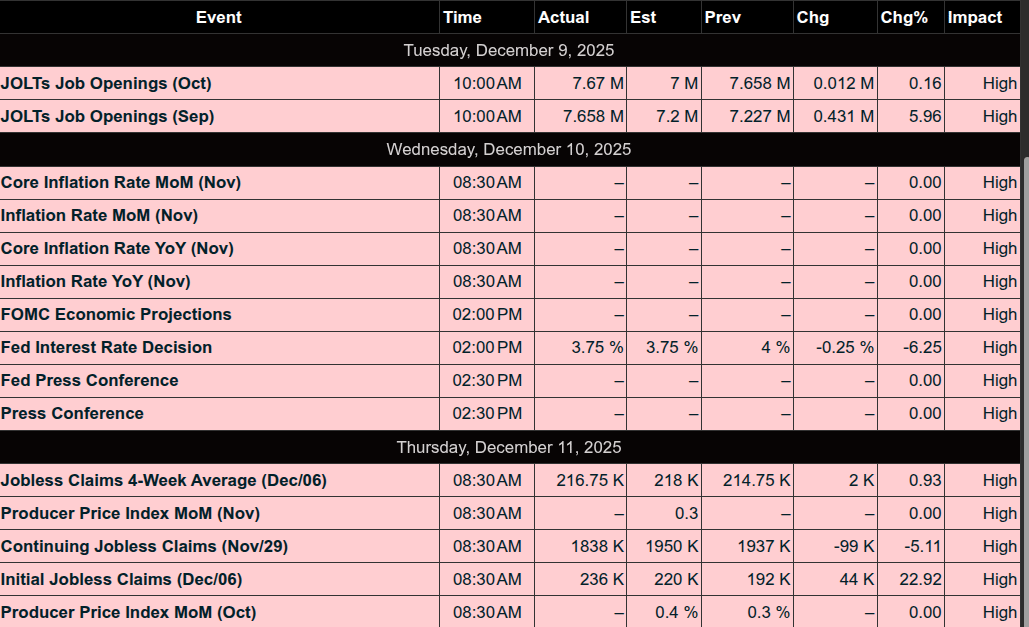This screenshot has height=627, width=1029.
Task: Click the vertical scrollbar on the right
Action: 1024,300
